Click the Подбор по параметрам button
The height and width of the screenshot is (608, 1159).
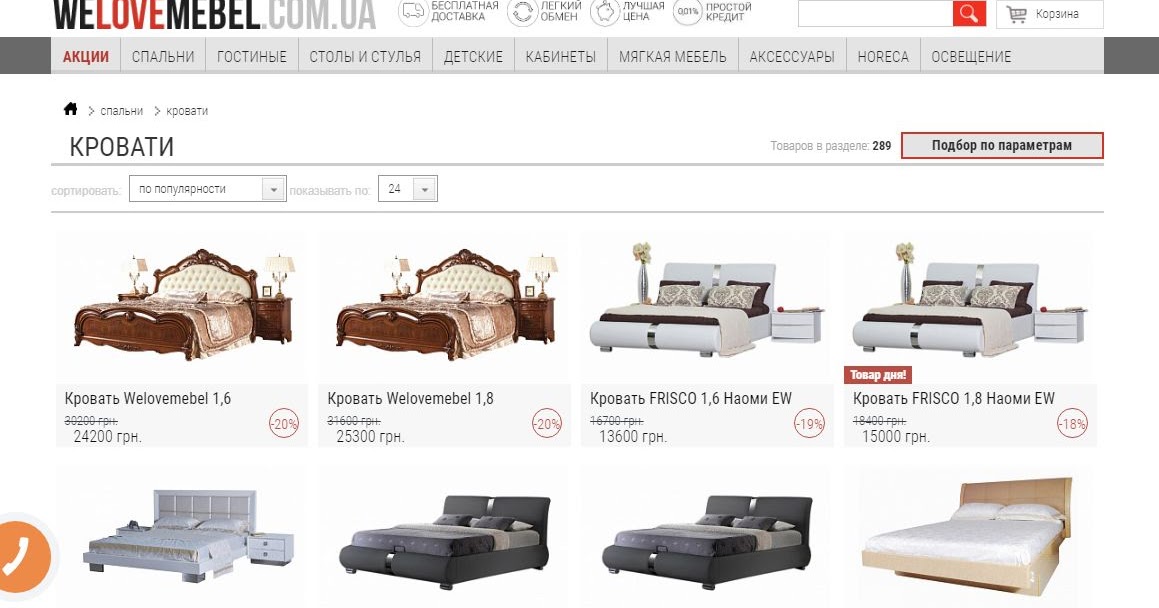(x=1002, y=146)
